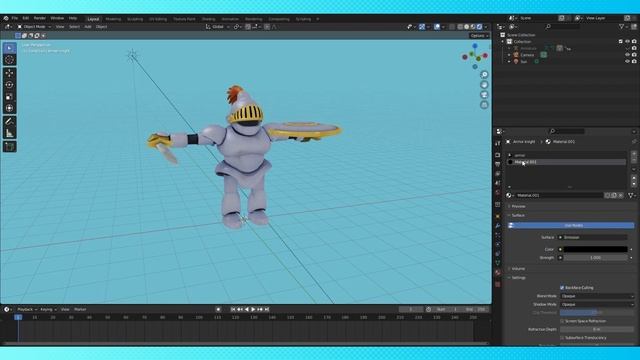Click the Refraction Depth field
The height and width of the screenshot is (360, 640).
597,329
